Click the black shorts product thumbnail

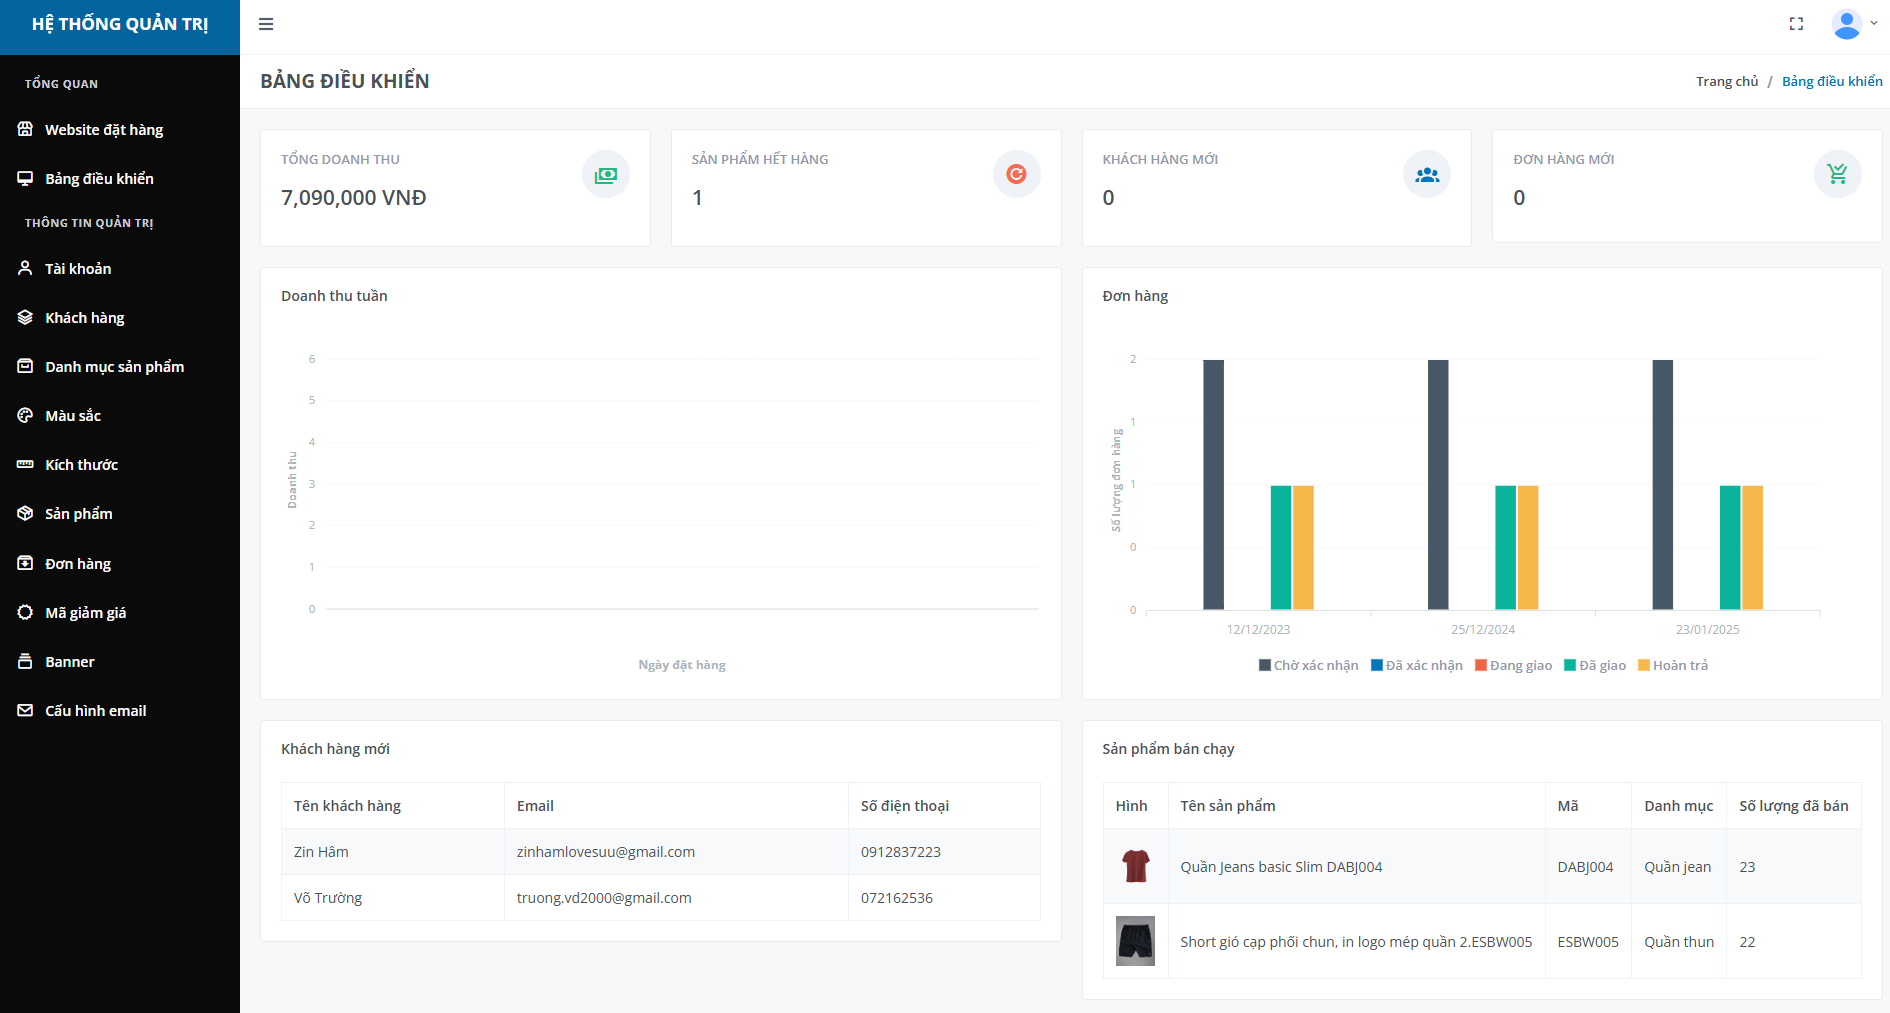click(x=1135, y=941)
